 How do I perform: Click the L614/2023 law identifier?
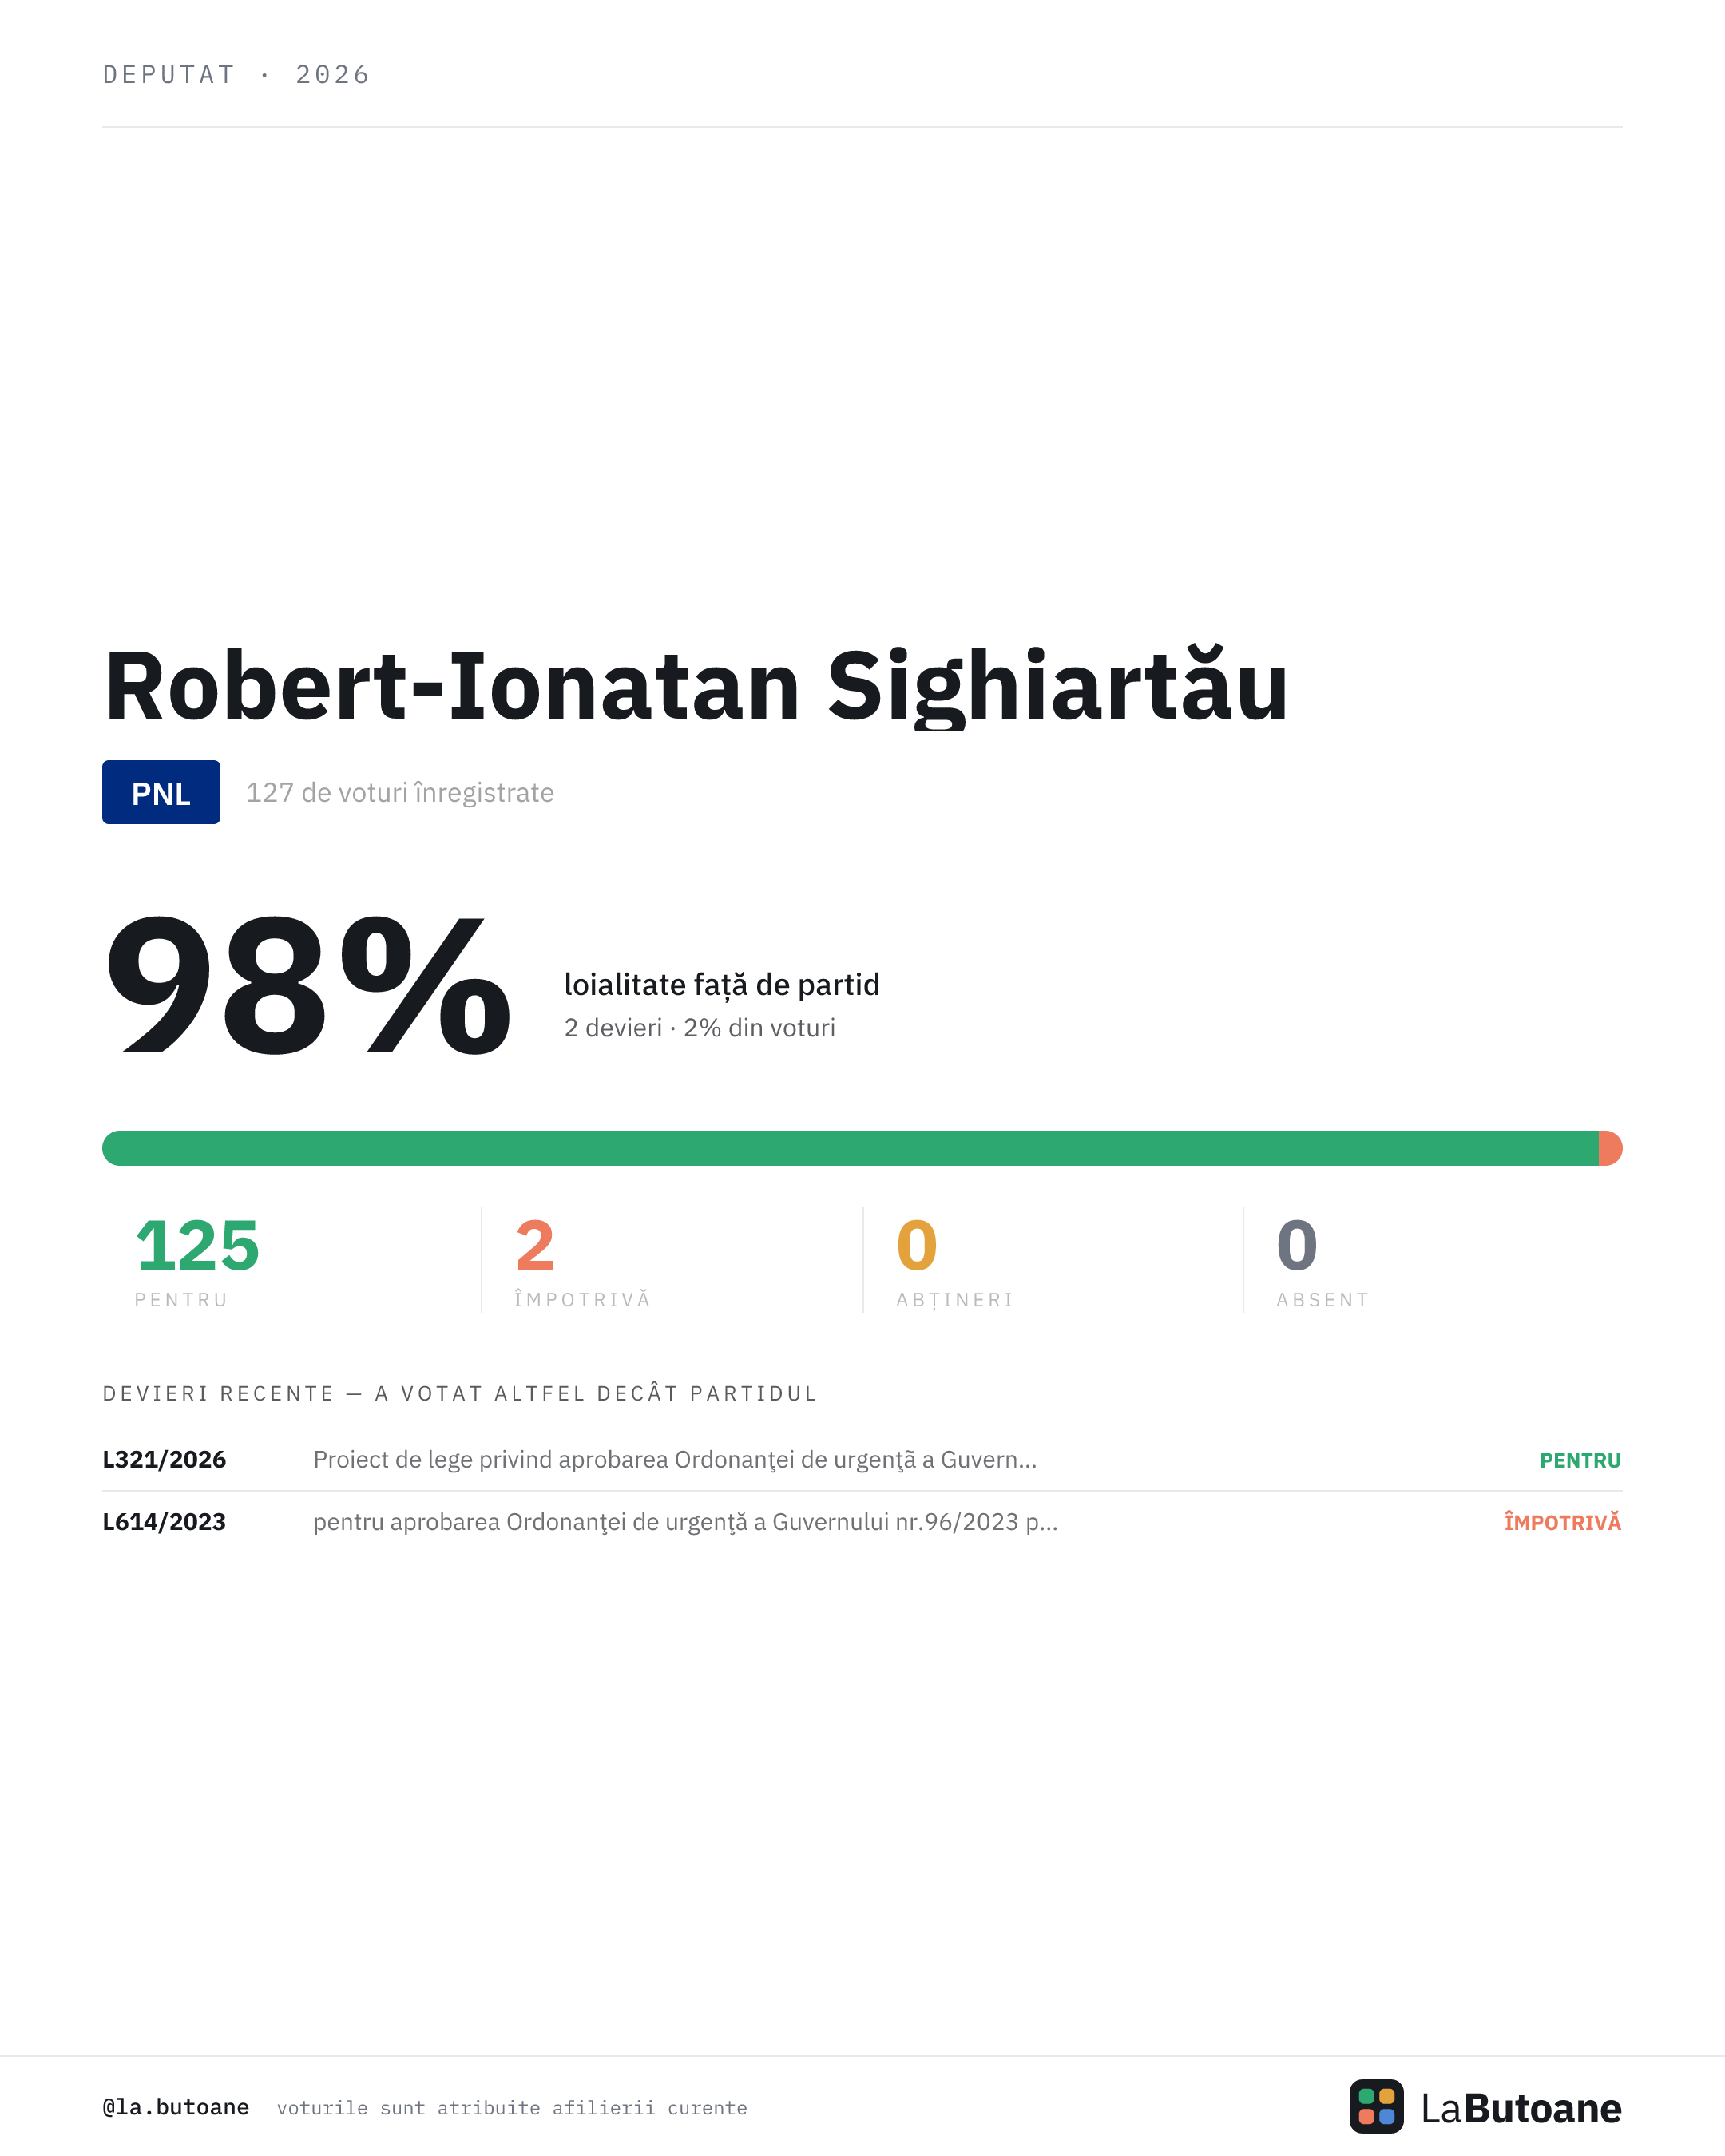pyautogui.click(x=164, y=1521)
